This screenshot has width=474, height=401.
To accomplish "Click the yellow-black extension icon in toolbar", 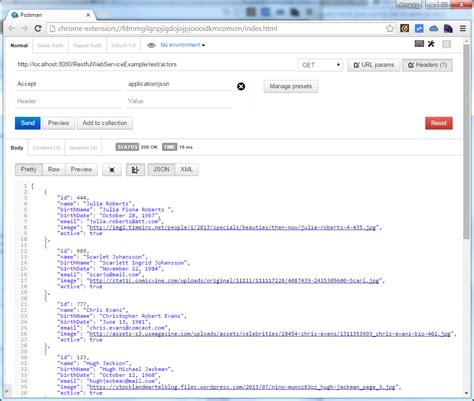I will tap(404, 28).
